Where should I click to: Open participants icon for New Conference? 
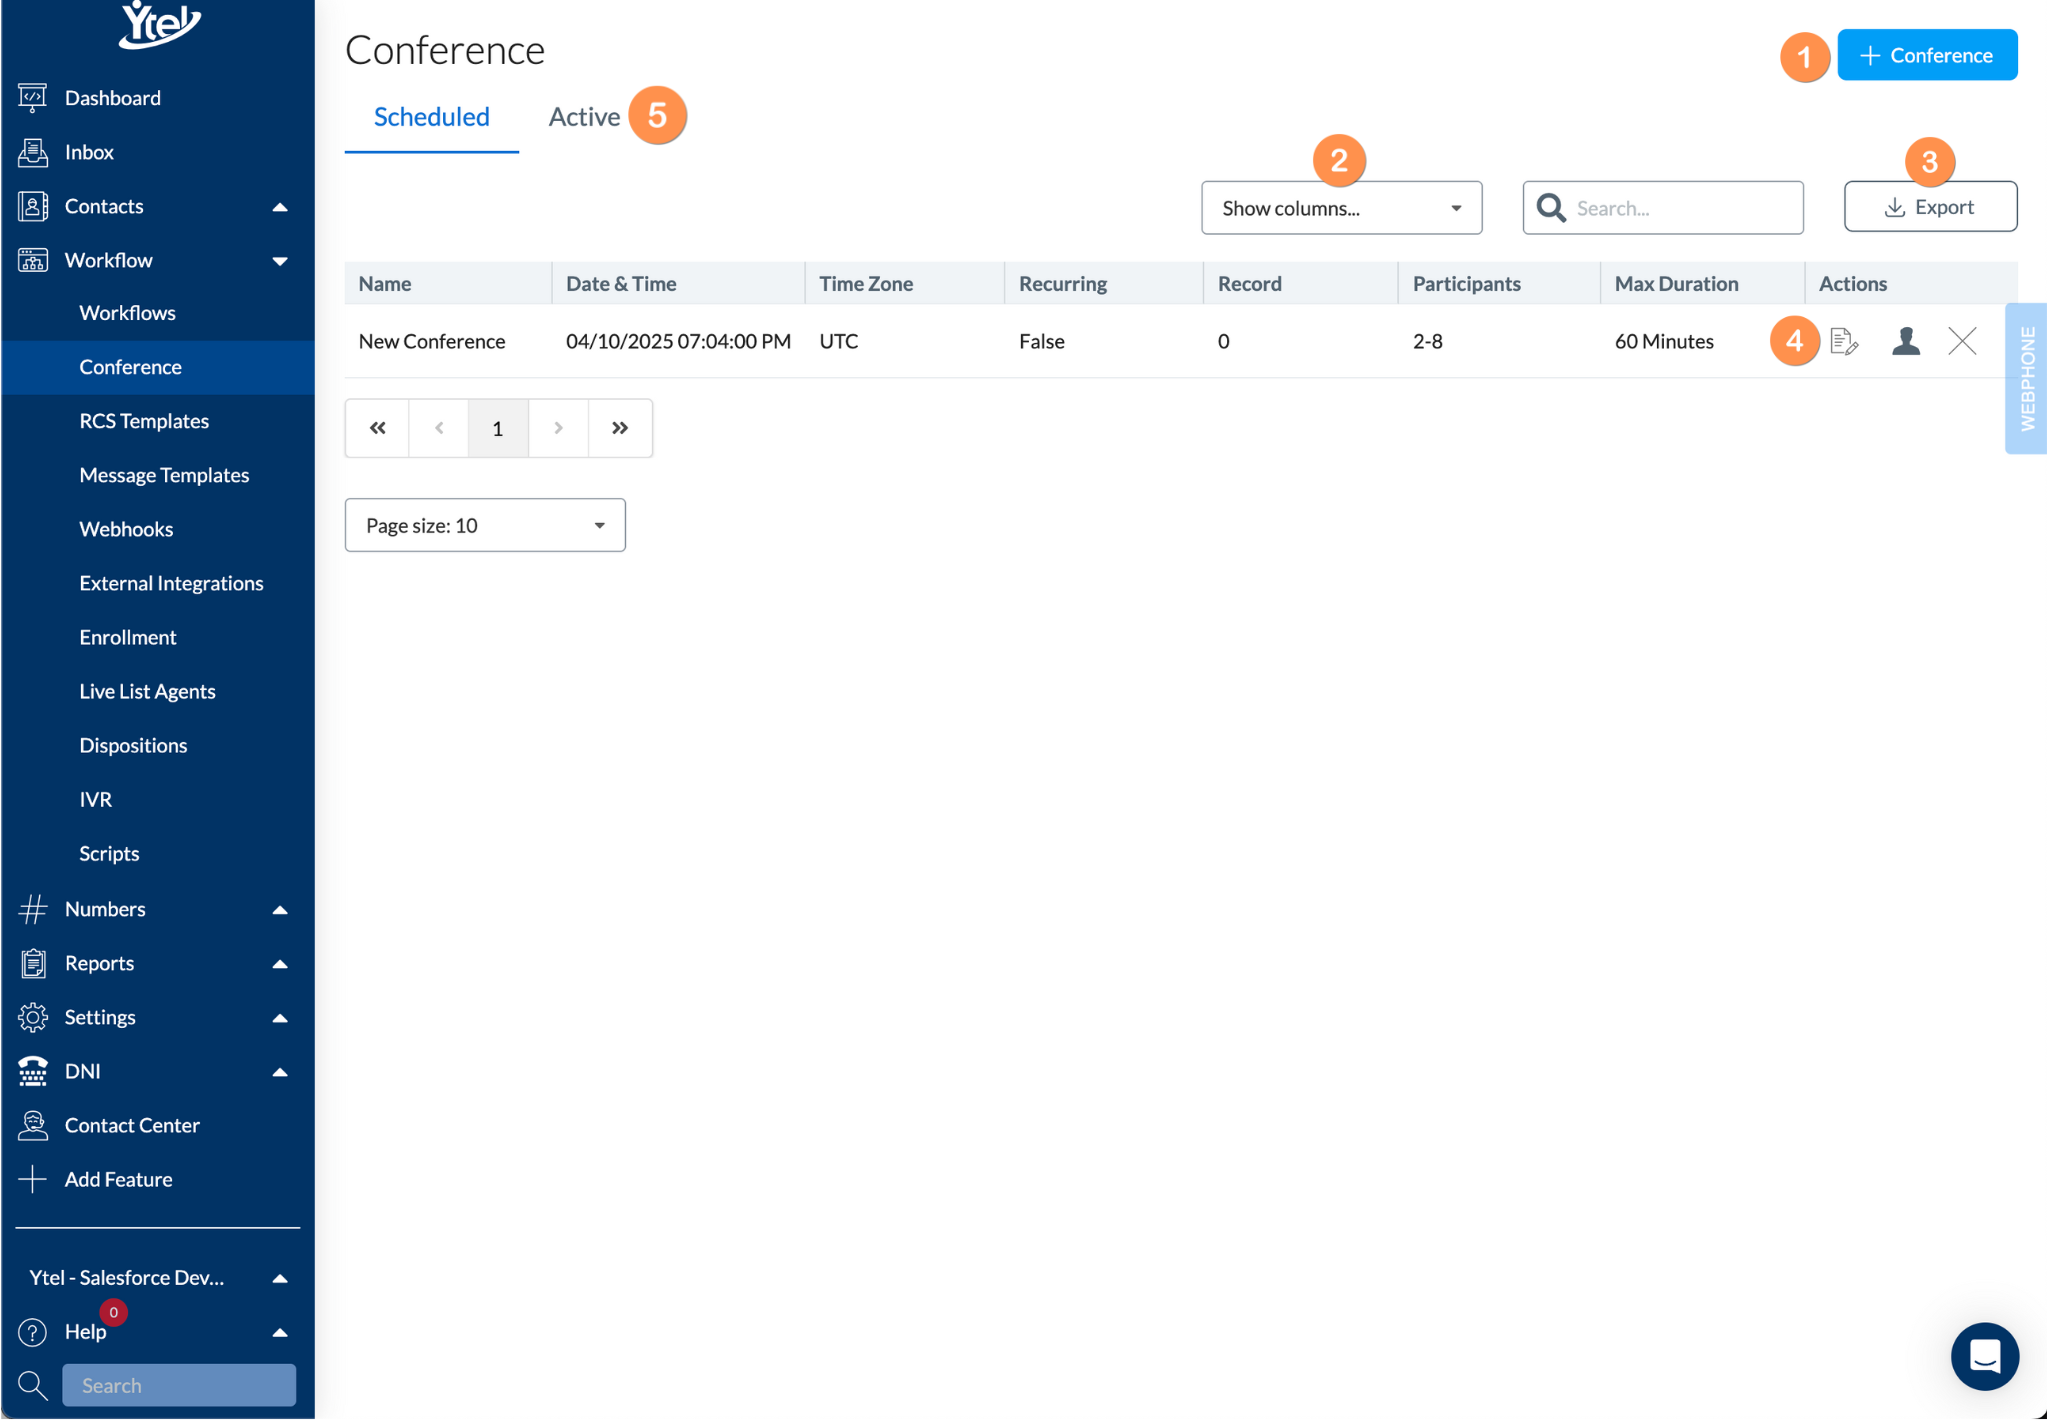[1906, 341]
